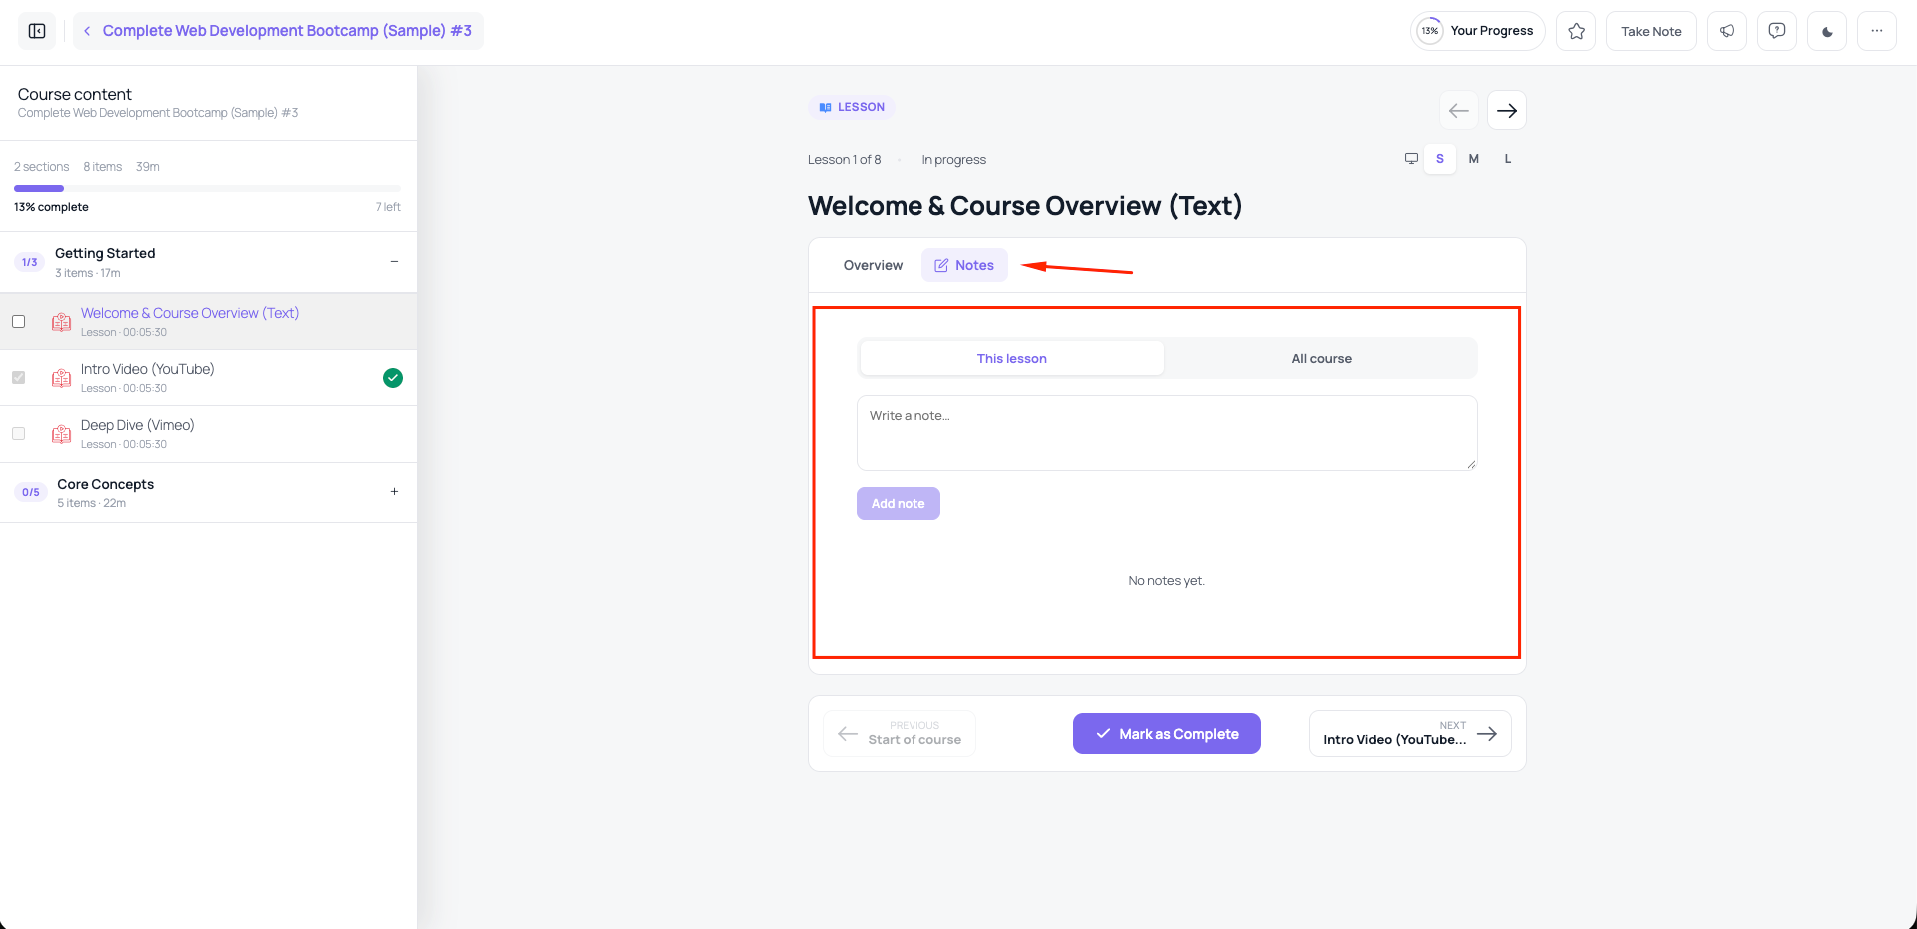Open the help question bubble icon
The image size is (1917, 929).
[1777, 31]
